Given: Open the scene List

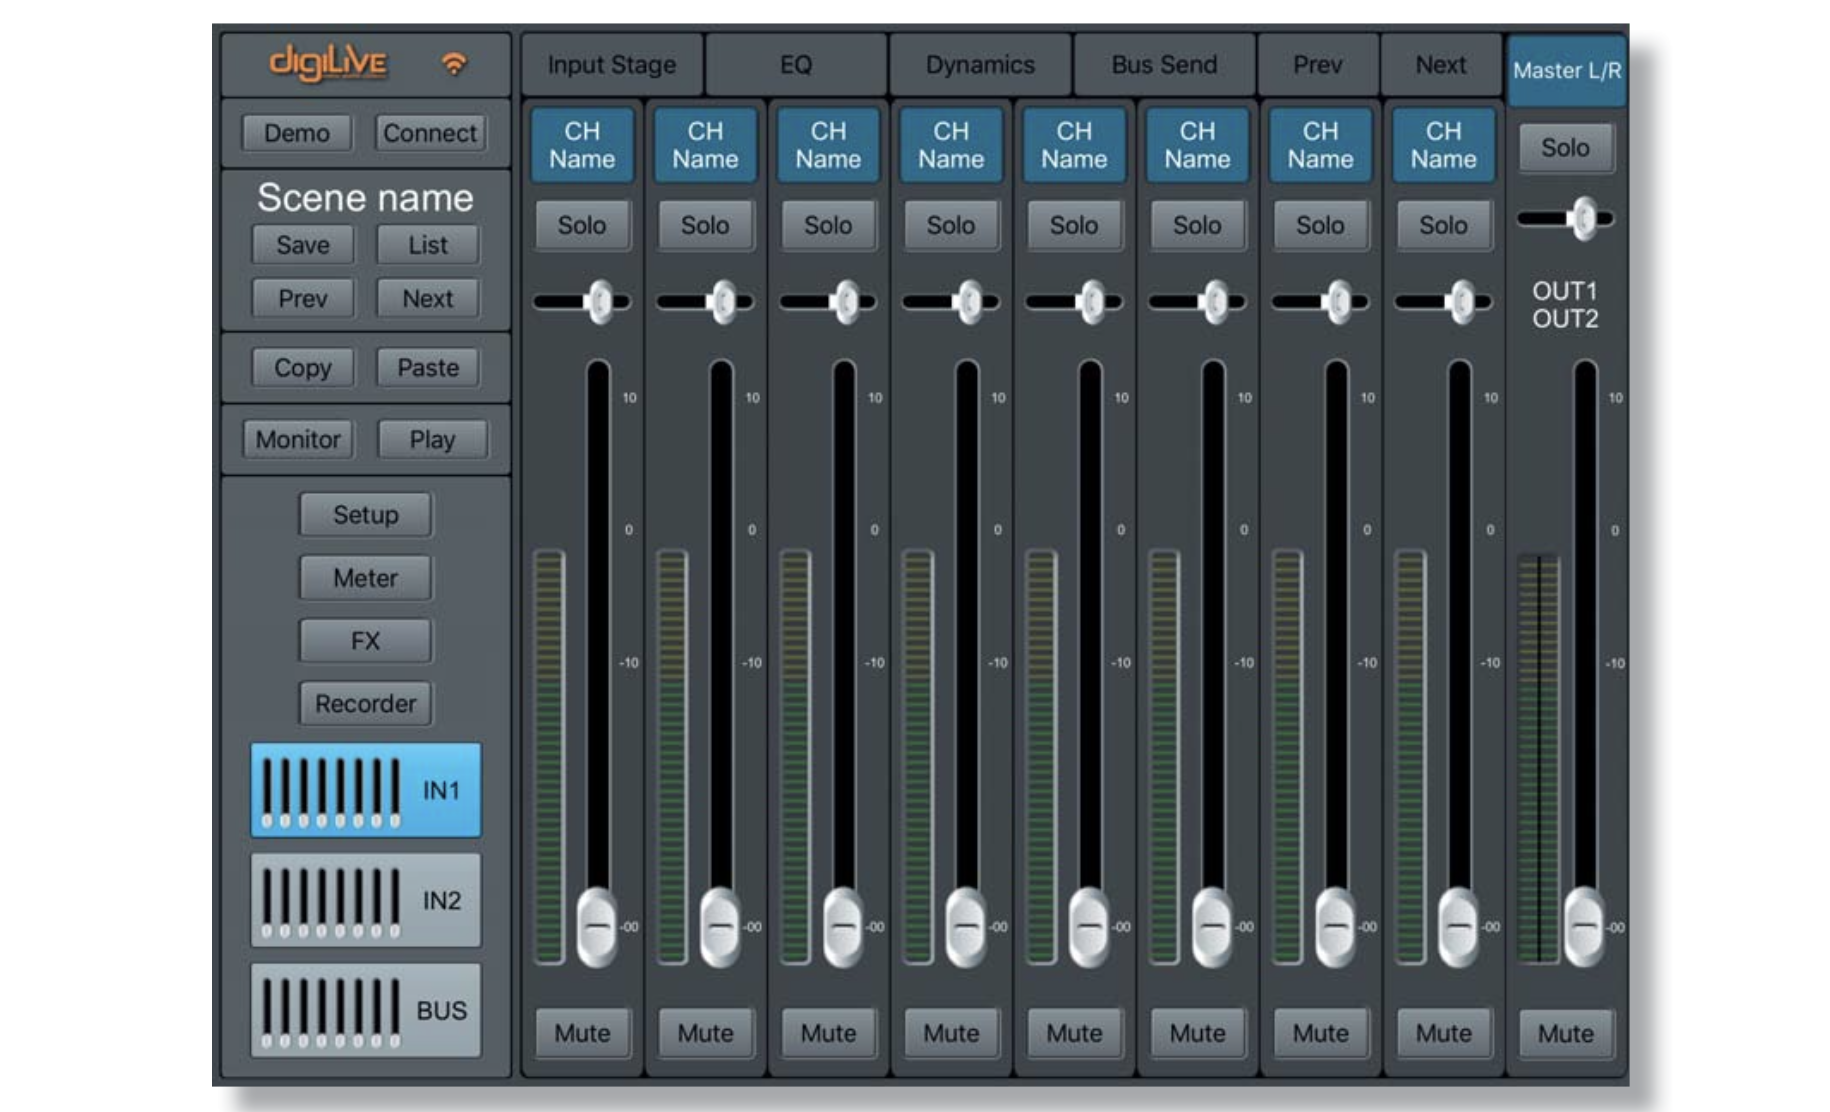Looking at the screenshot, I should [x=428, y=245].
